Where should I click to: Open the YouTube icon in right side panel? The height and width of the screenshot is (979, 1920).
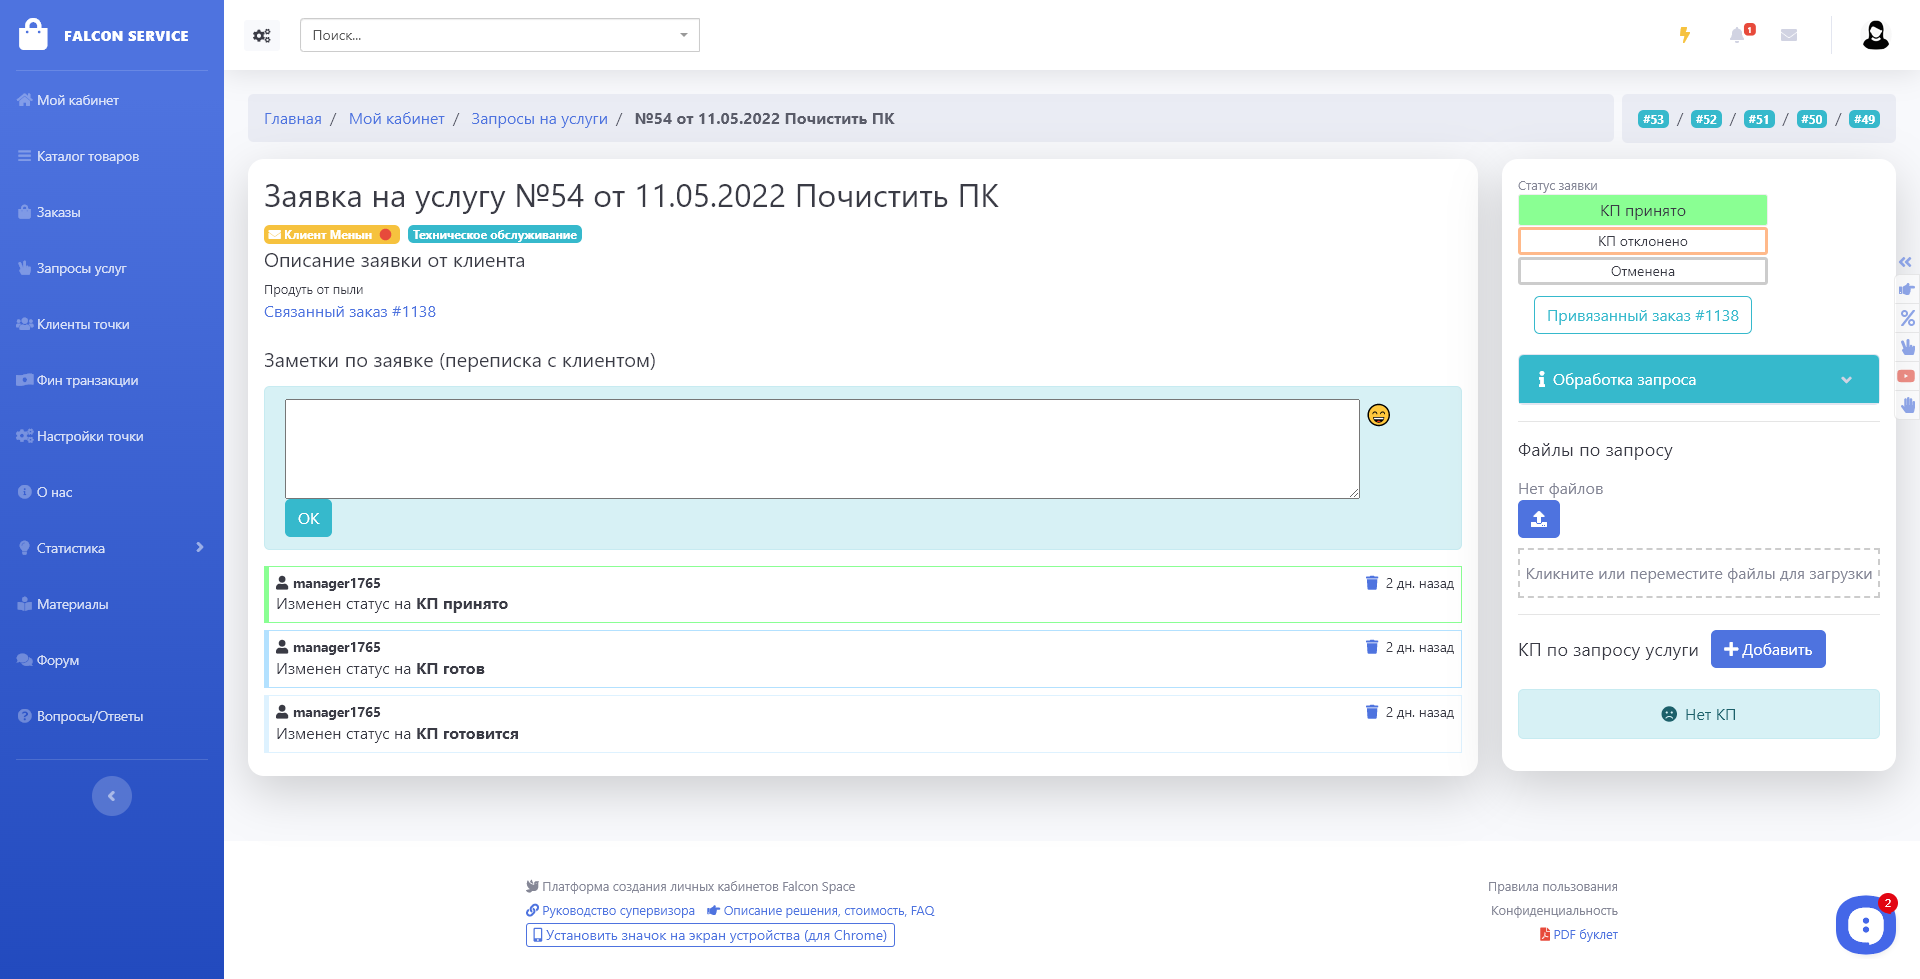click(1906, 377)
